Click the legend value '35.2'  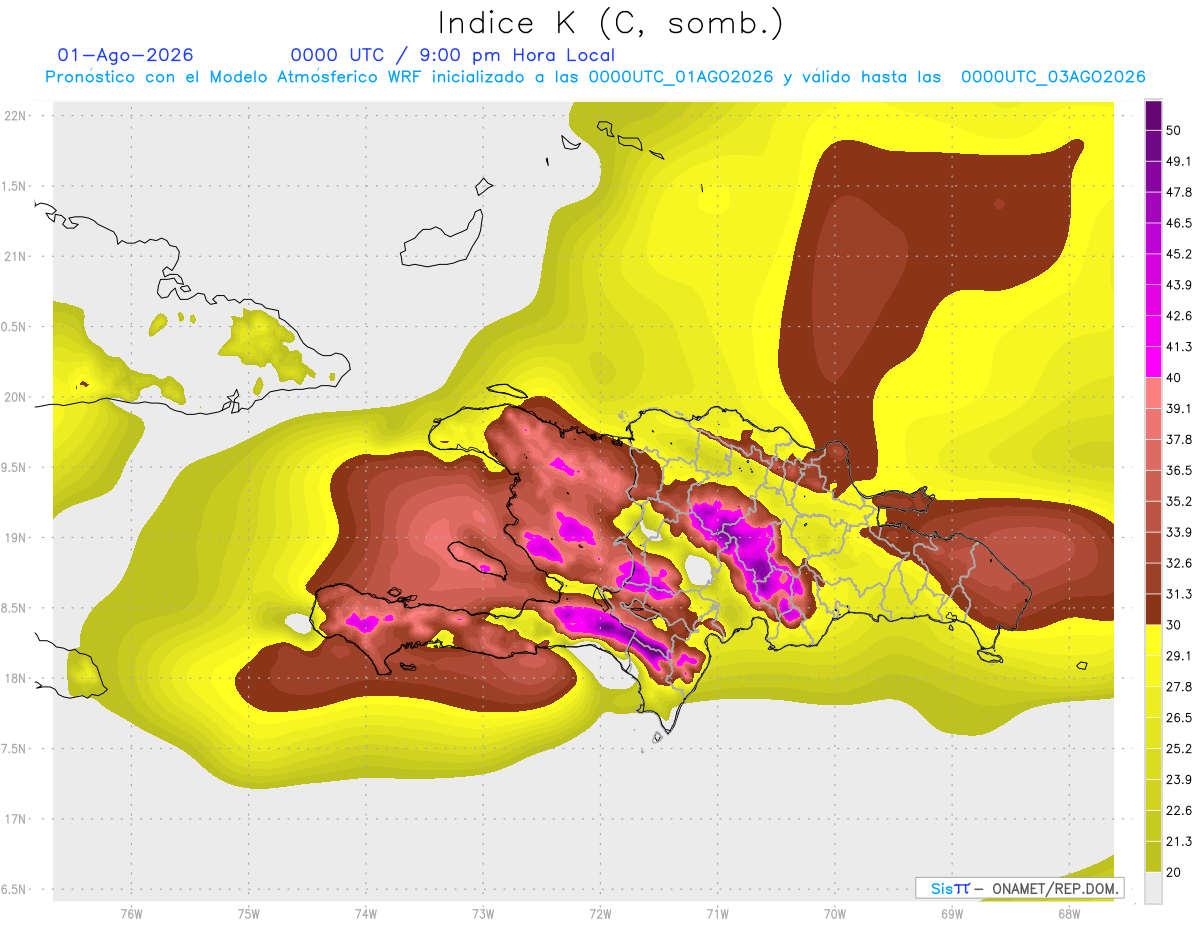(1179, 502)
